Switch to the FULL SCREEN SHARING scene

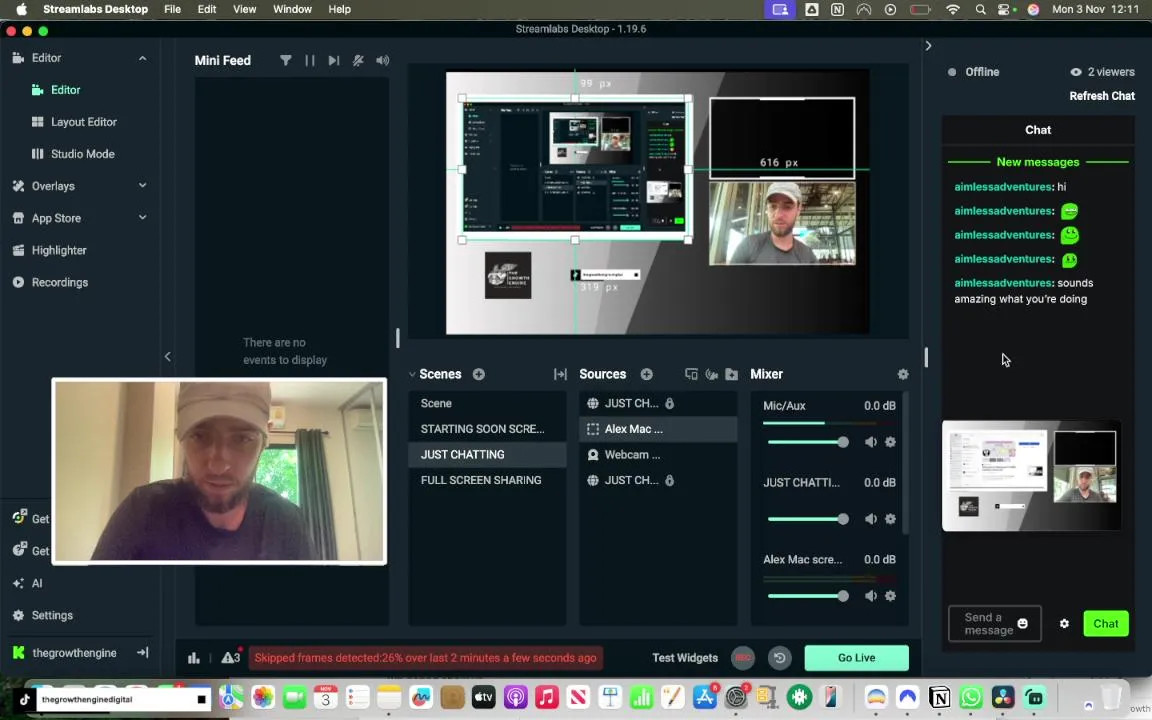click(487, 480)
